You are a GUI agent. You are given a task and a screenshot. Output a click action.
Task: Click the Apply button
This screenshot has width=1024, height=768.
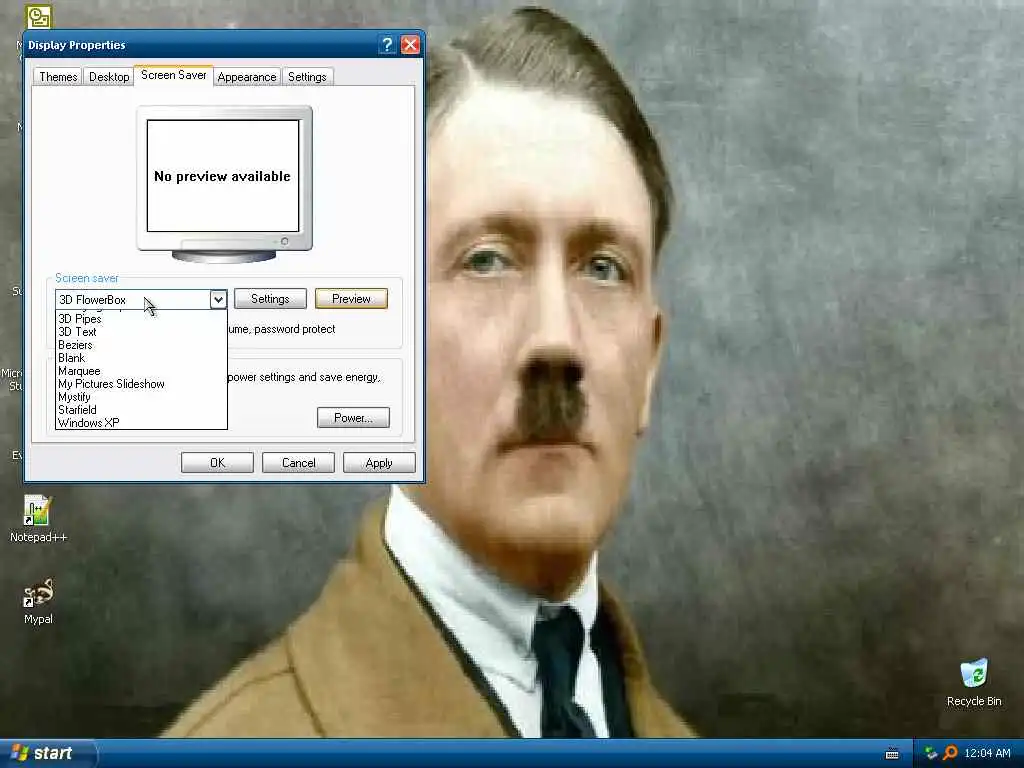point(379,463)
